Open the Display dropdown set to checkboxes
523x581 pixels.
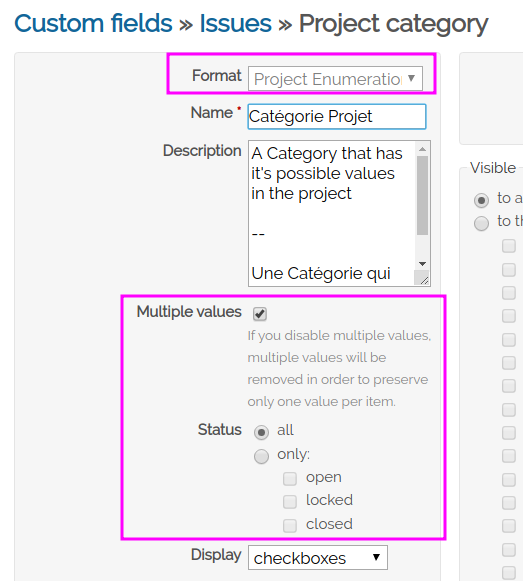pos(318,557)
